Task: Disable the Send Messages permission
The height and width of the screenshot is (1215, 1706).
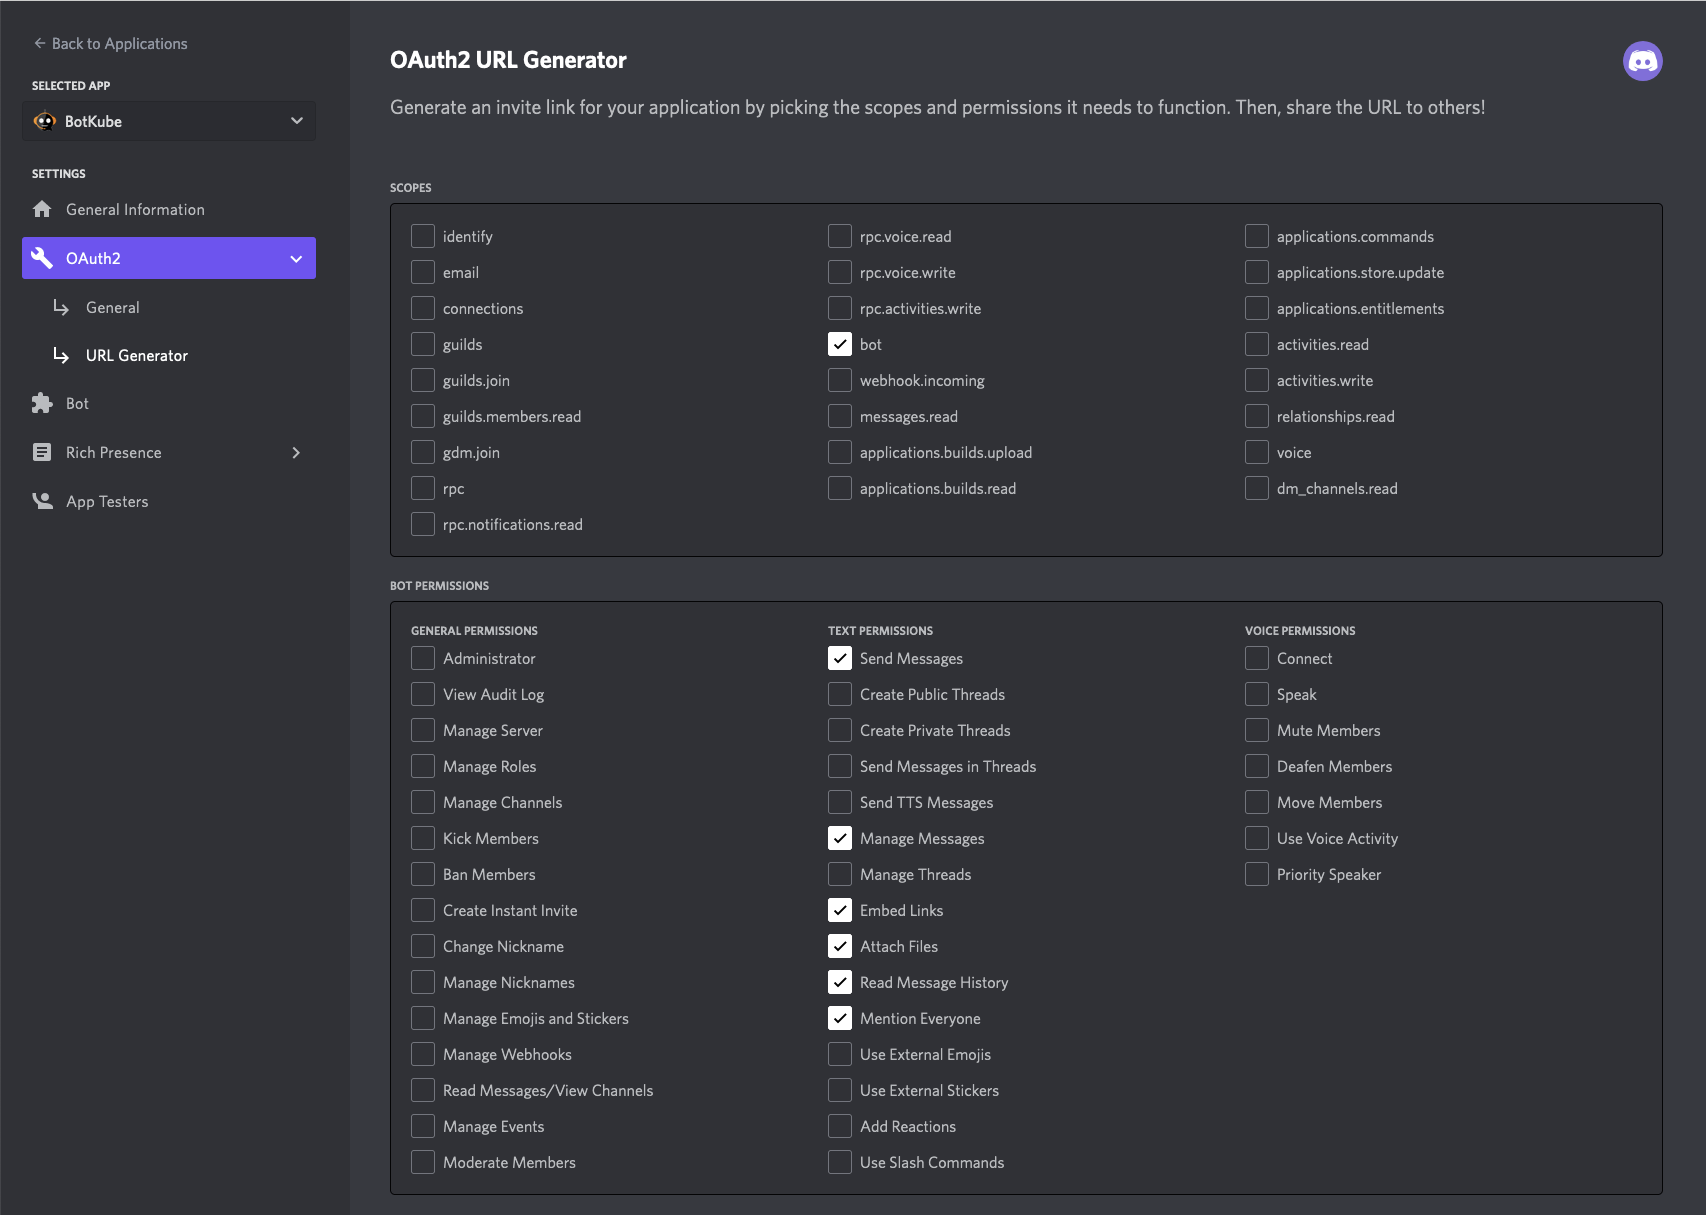Action: point(839,658)
